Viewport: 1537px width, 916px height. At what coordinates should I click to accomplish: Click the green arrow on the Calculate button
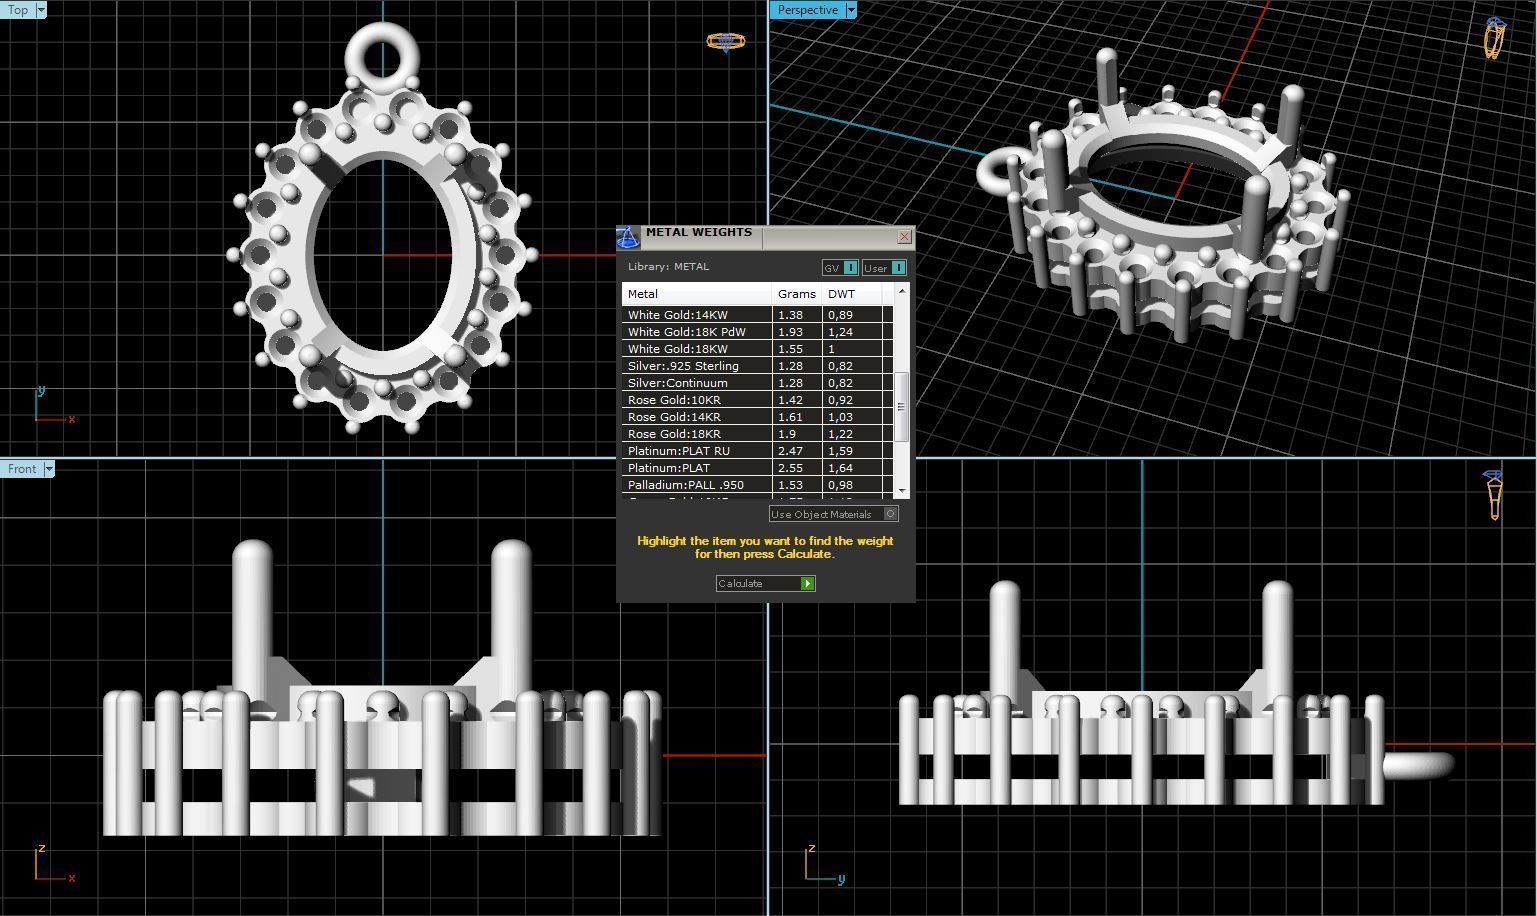(x=807, y=583)
